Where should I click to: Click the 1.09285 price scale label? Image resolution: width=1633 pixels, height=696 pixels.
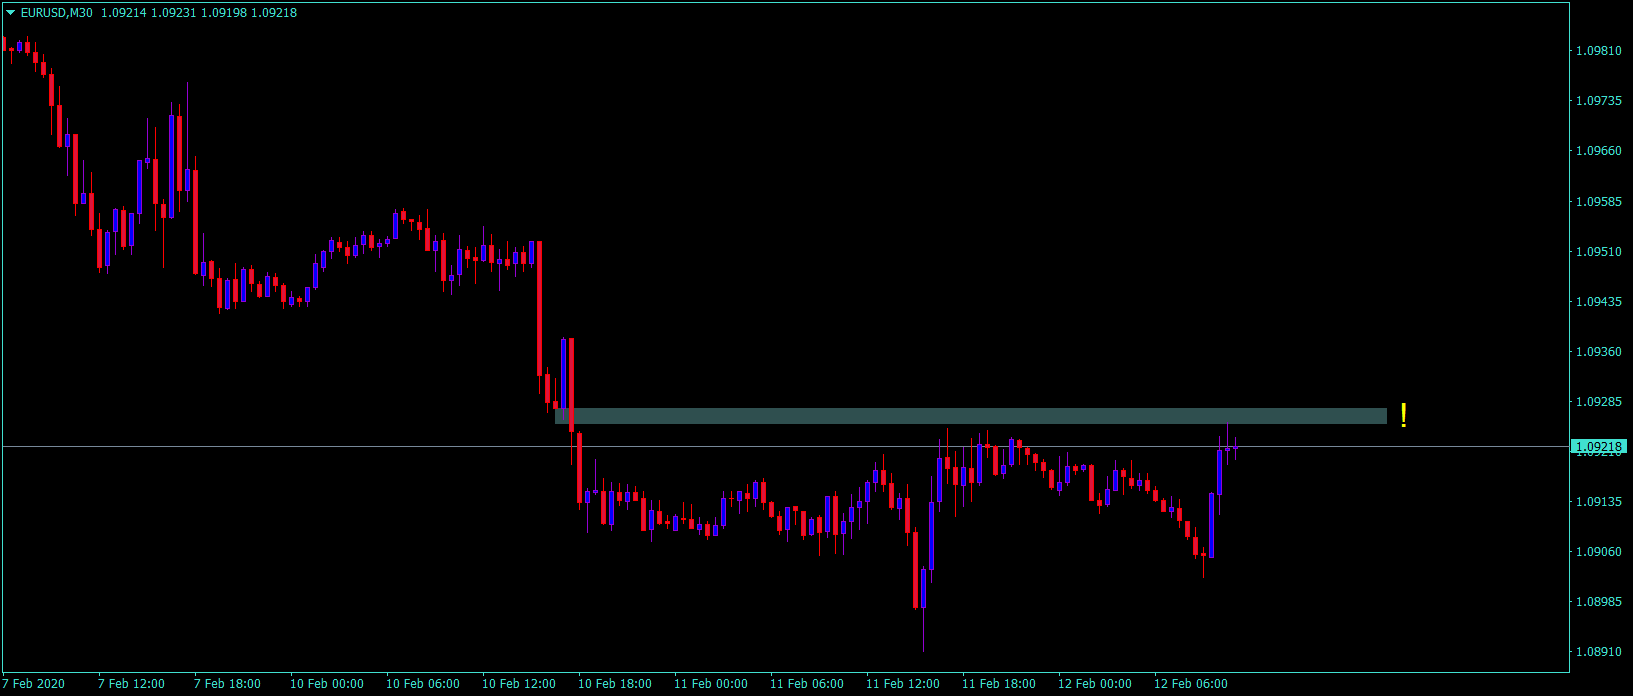[1599, 402]
